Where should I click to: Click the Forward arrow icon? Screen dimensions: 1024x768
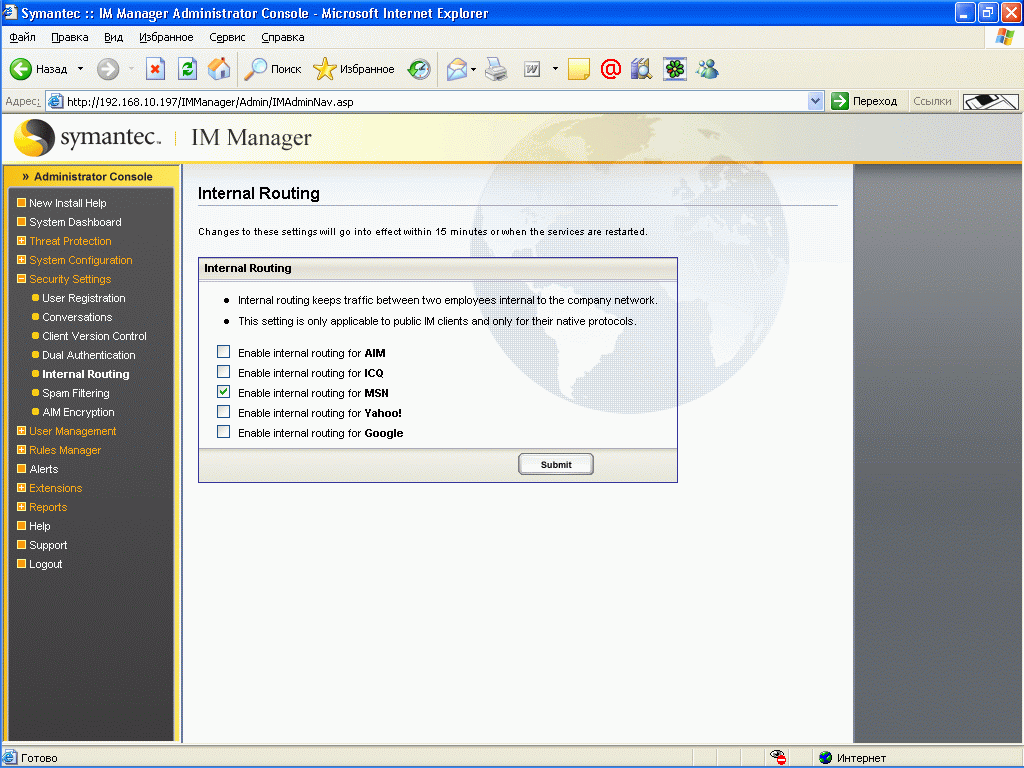(x=108, y=69)
